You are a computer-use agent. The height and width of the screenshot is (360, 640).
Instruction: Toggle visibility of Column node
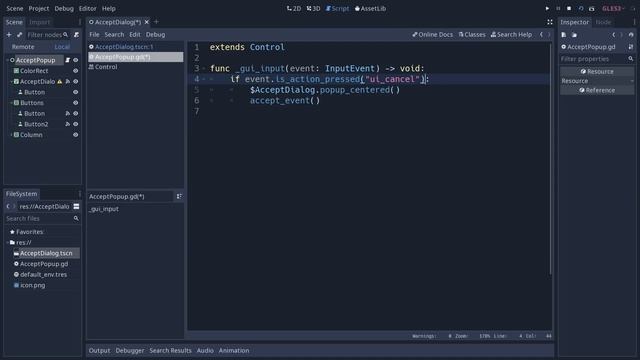(x=76, y=135)
